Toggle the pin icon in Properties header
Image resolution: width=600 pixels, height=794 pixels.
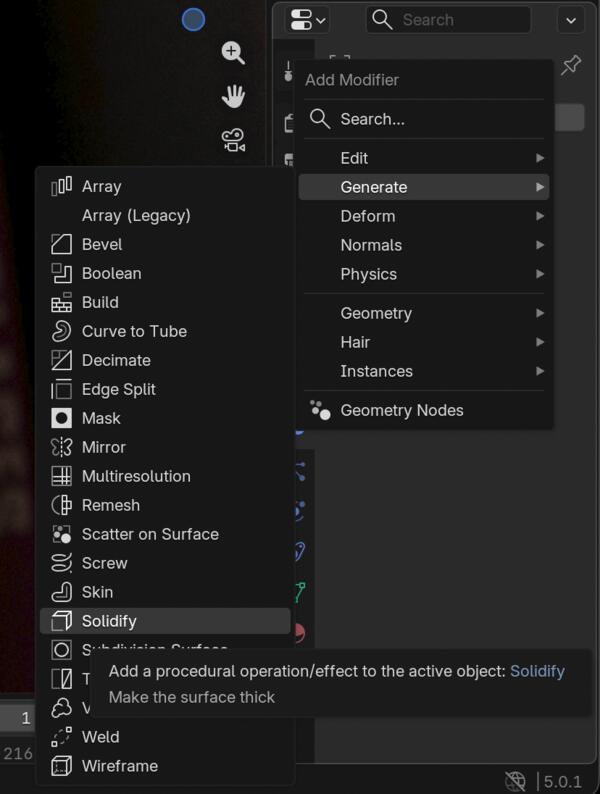click(571, 66)
